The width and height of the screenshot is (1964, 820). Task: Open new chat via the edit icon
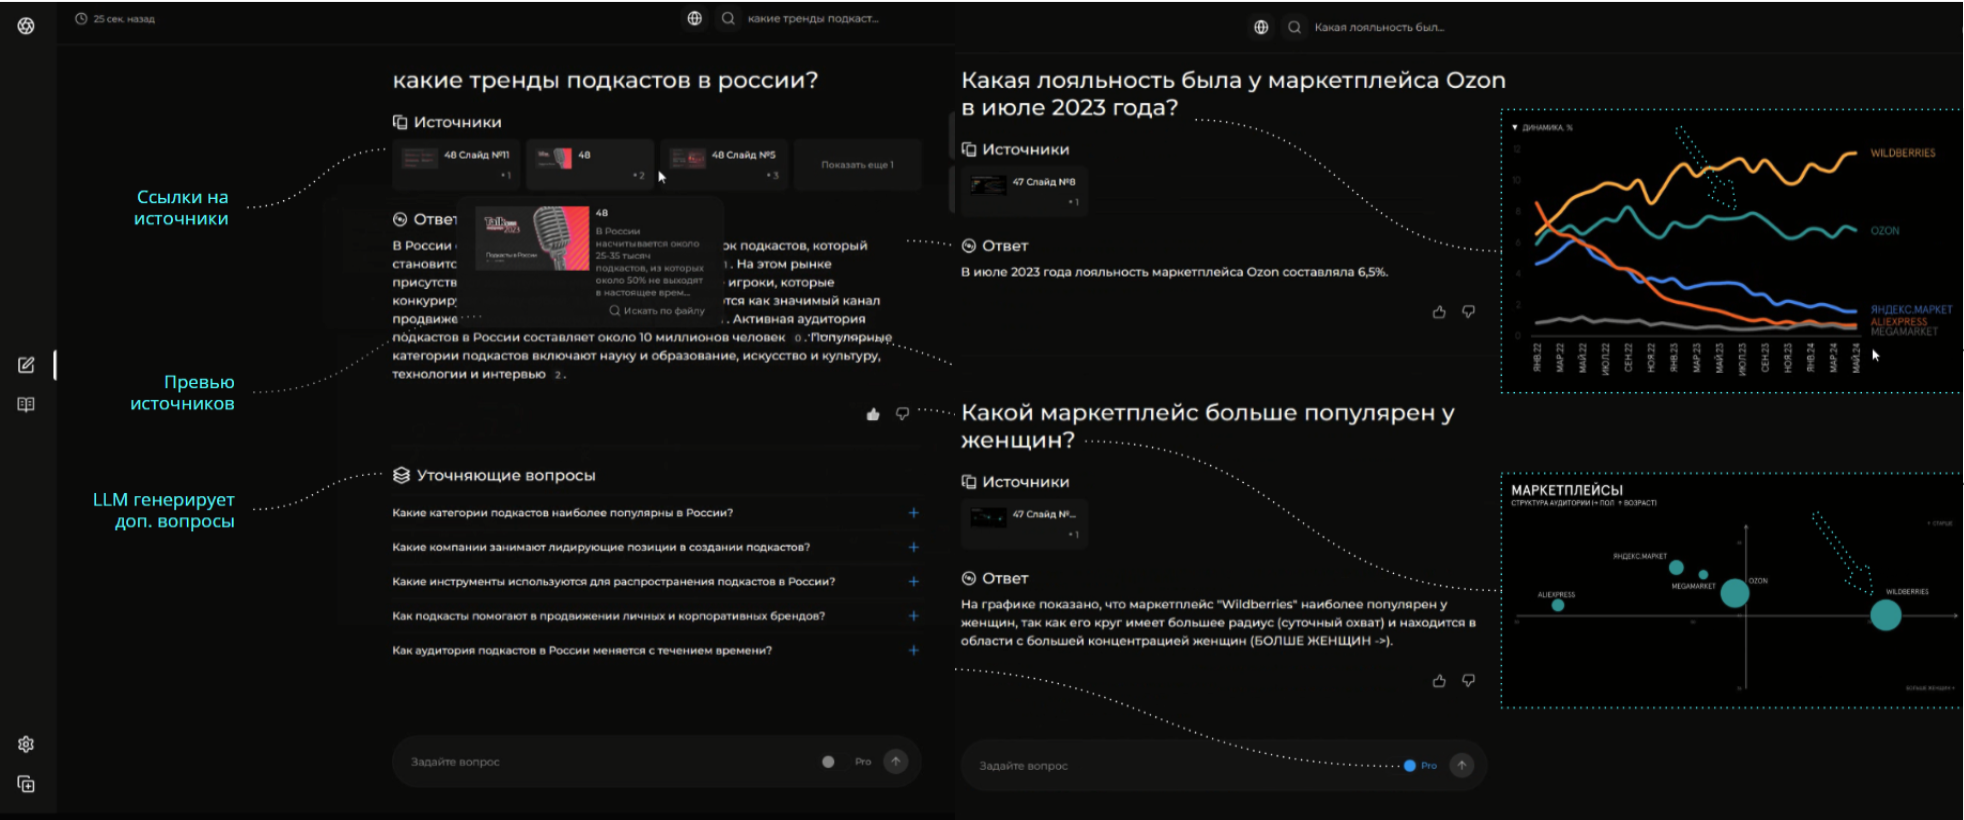click(26, 365)
